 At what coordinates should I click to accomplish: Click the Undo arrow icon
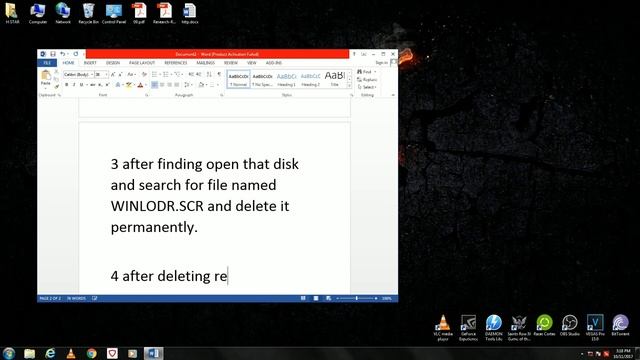tap(62, 54)
